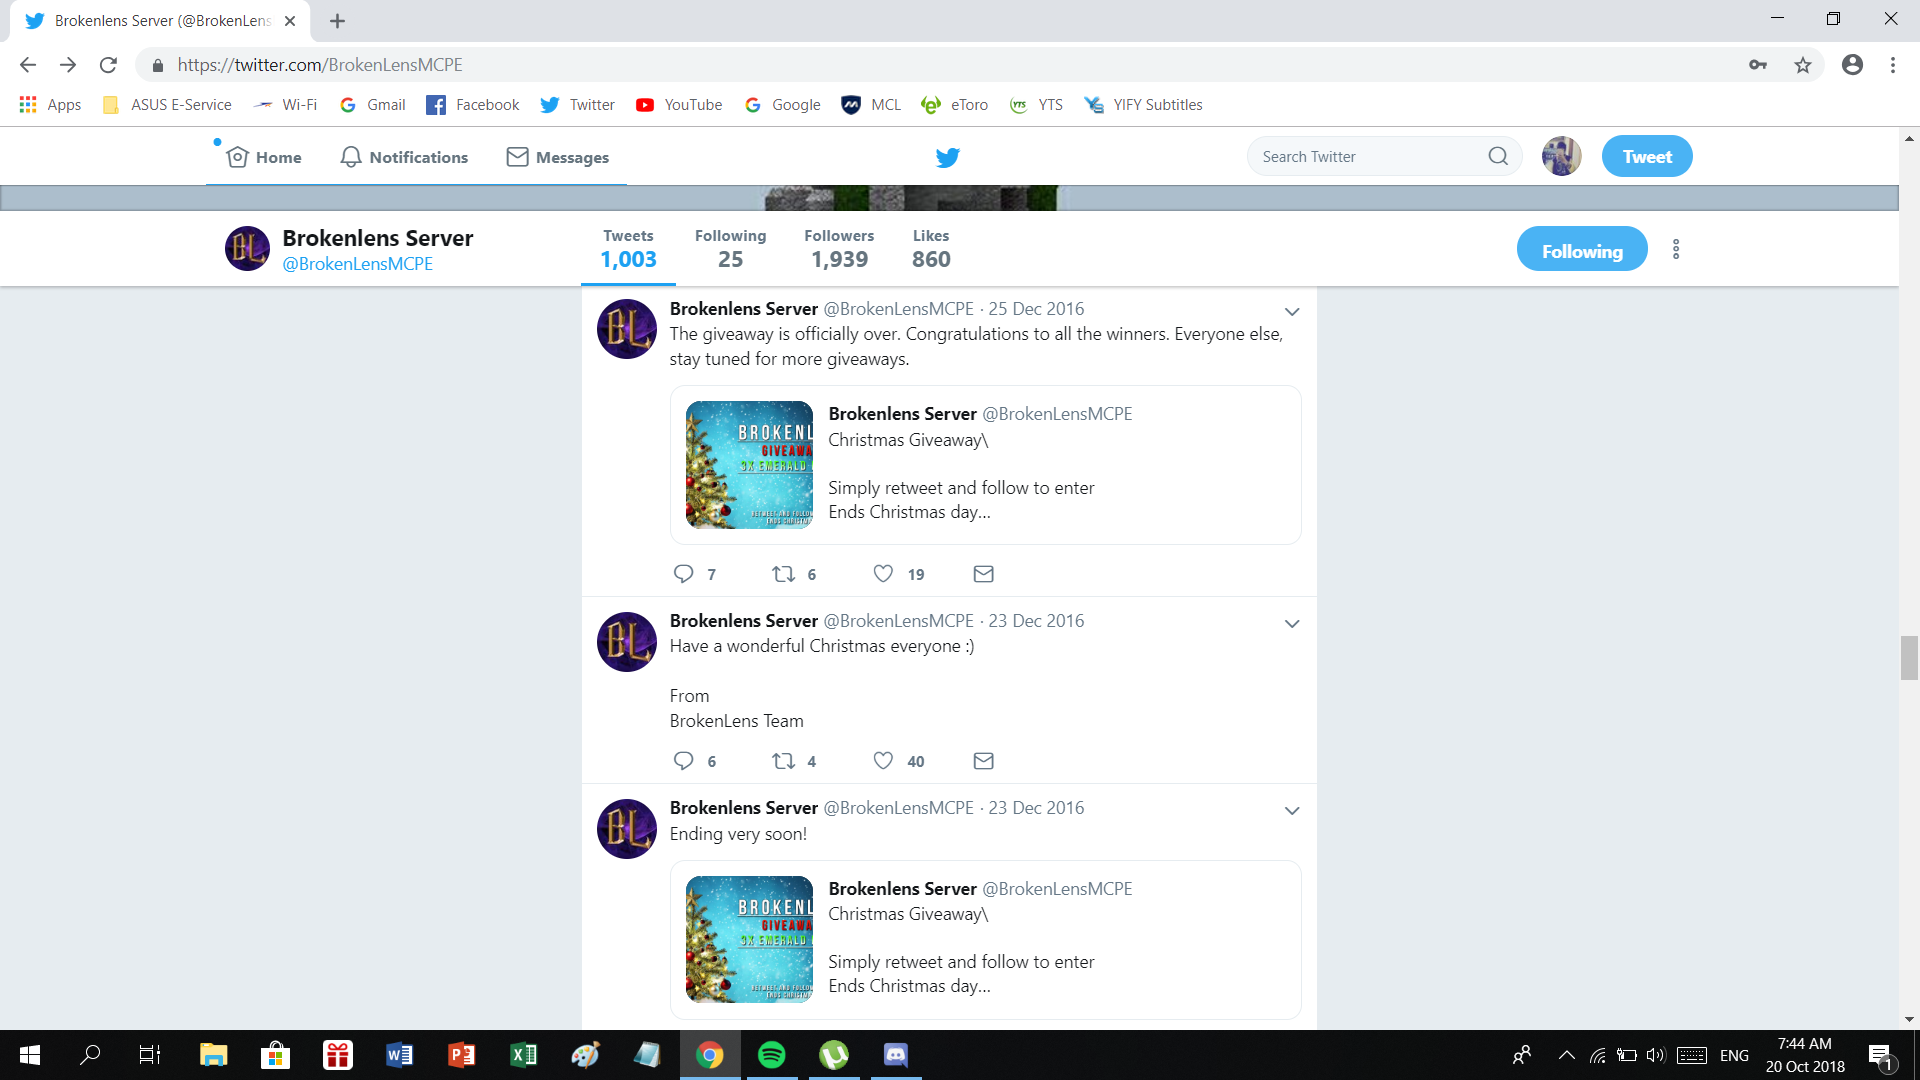Select the Tweets 1,003 tab

[628, 248]
